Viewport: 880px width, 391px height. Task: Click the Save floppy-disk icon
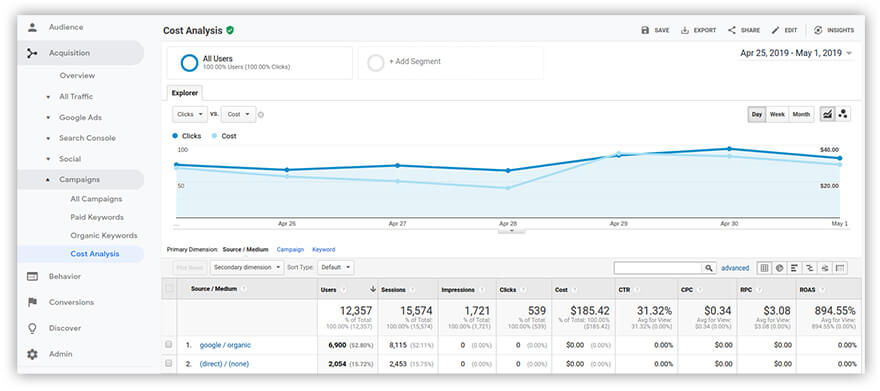pos(645,30)
